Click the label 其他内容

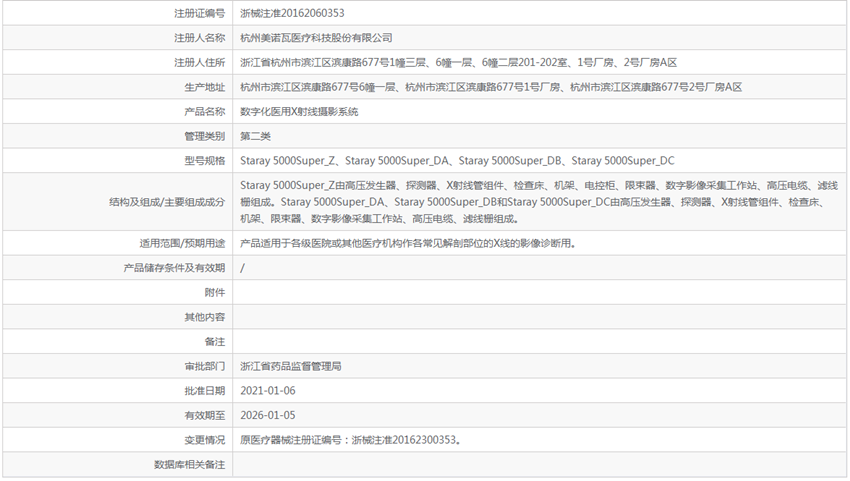(x=204, y=317)
